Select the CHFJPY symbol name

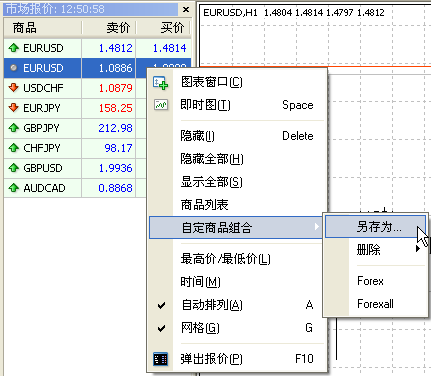[x=42, y=148]
